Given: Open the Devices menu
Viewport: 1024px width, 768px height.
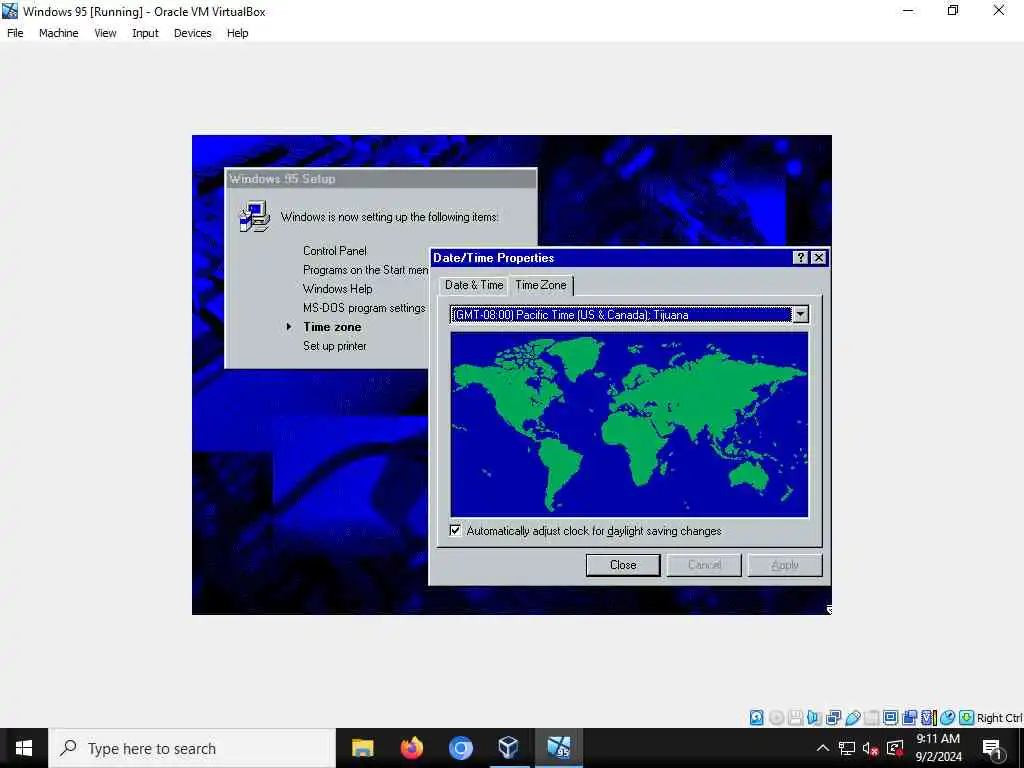Looking at the screenshot, I should point(193,33).
